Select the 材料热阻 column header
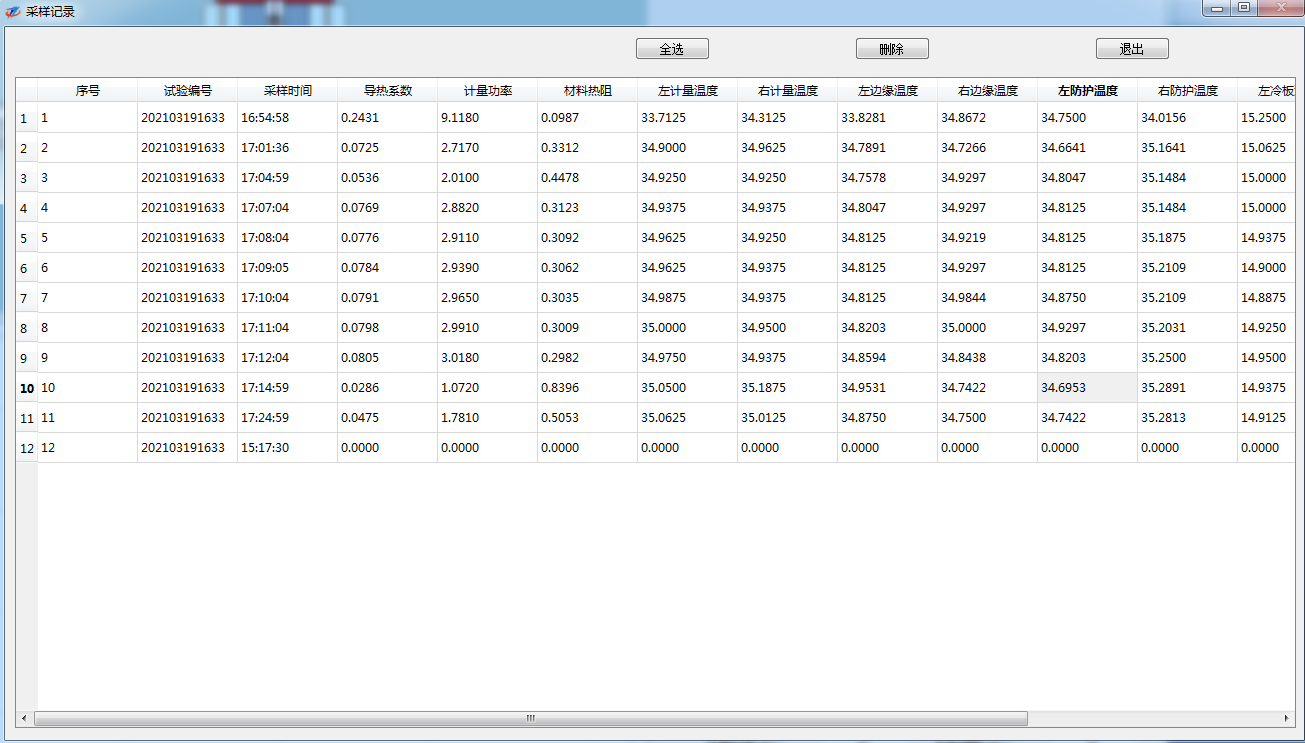Viewport: 1305px width, 743px height. [587, 91]
